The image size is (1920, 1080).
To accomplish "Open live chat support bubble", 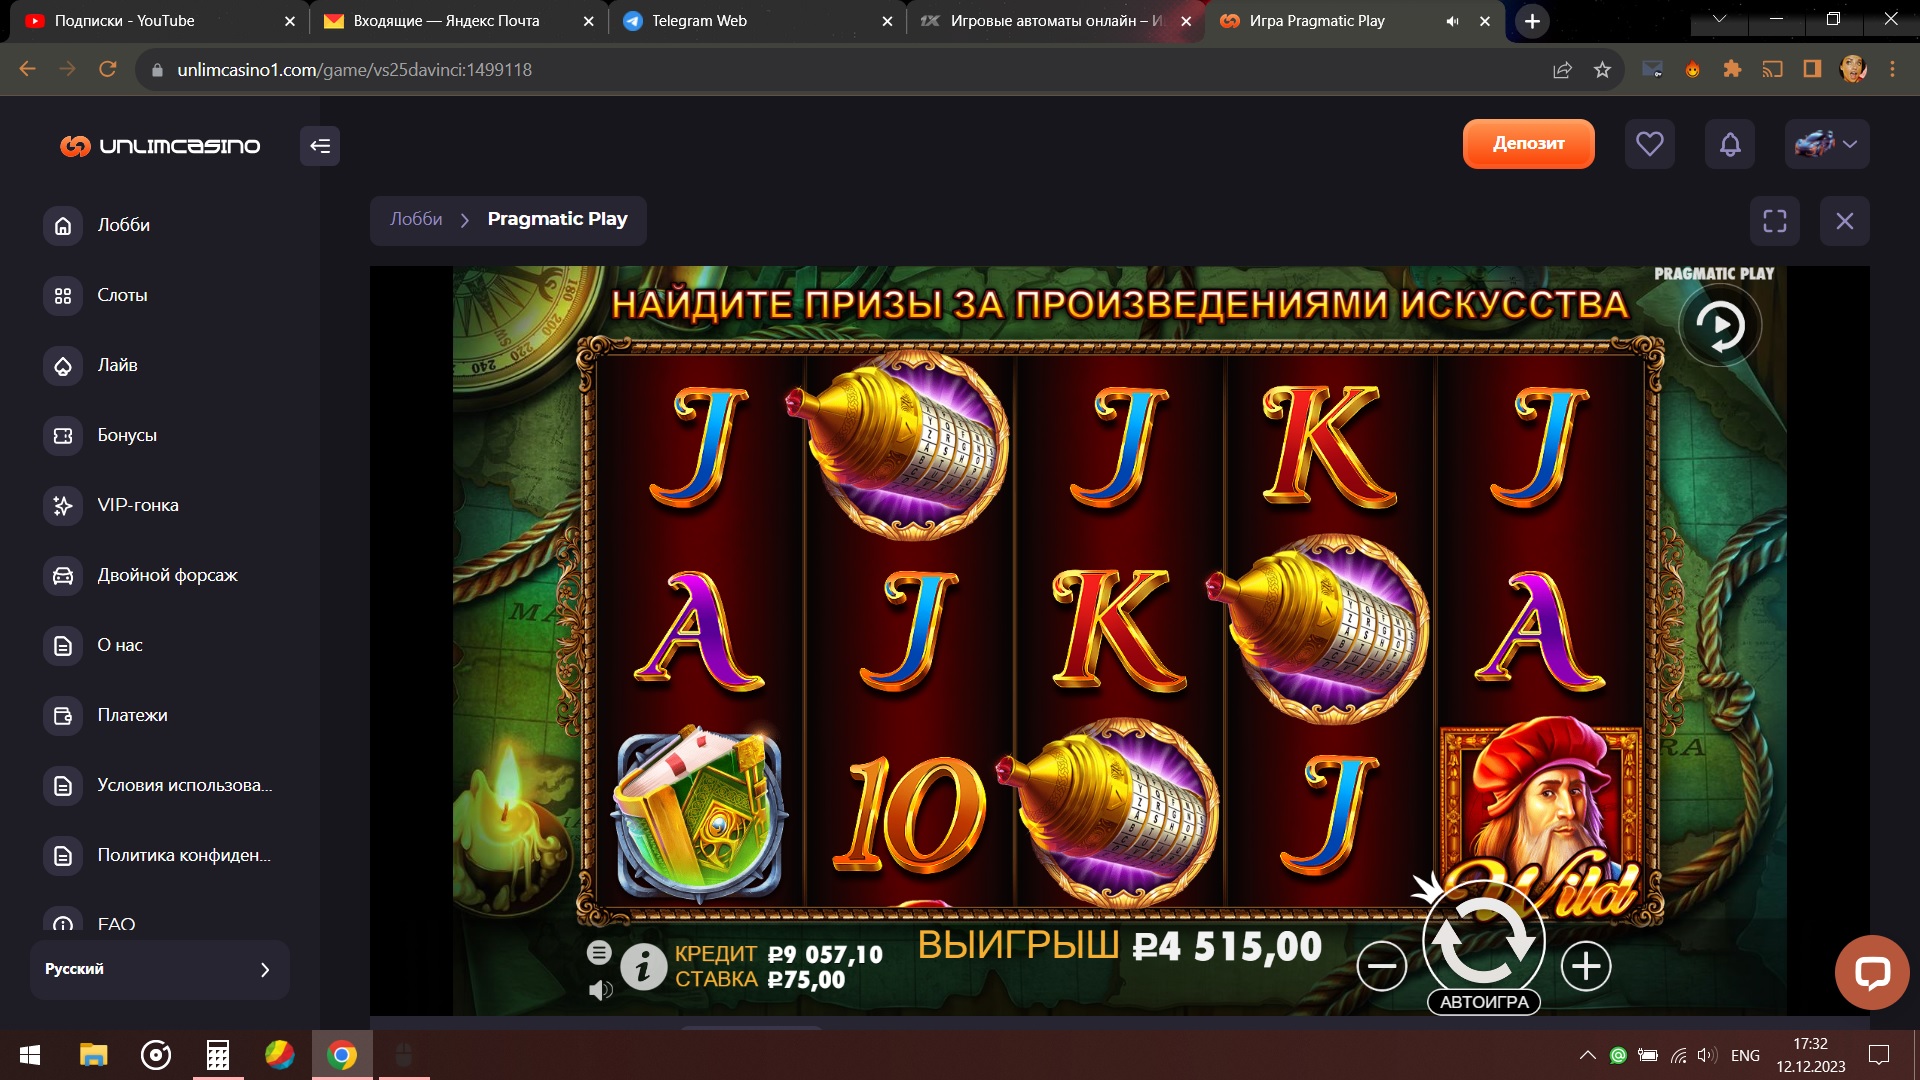I will point(1872,972).
